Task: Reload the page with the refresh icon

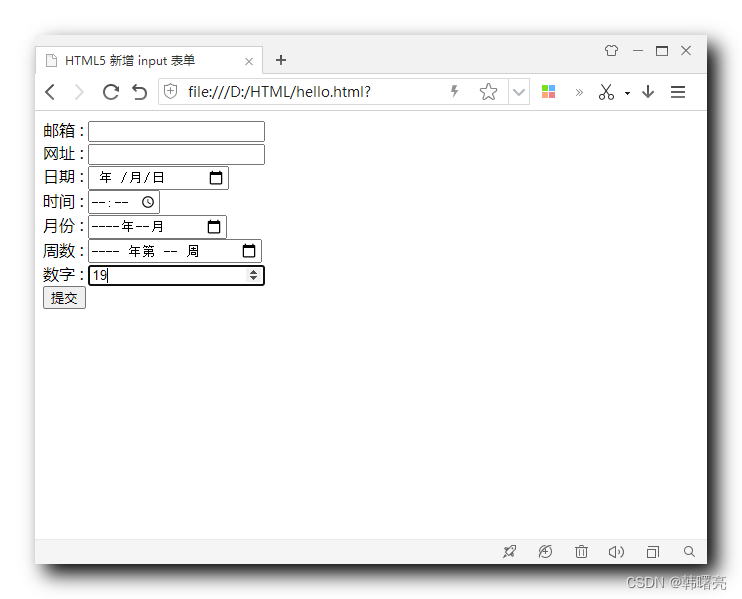Action: 111,92
